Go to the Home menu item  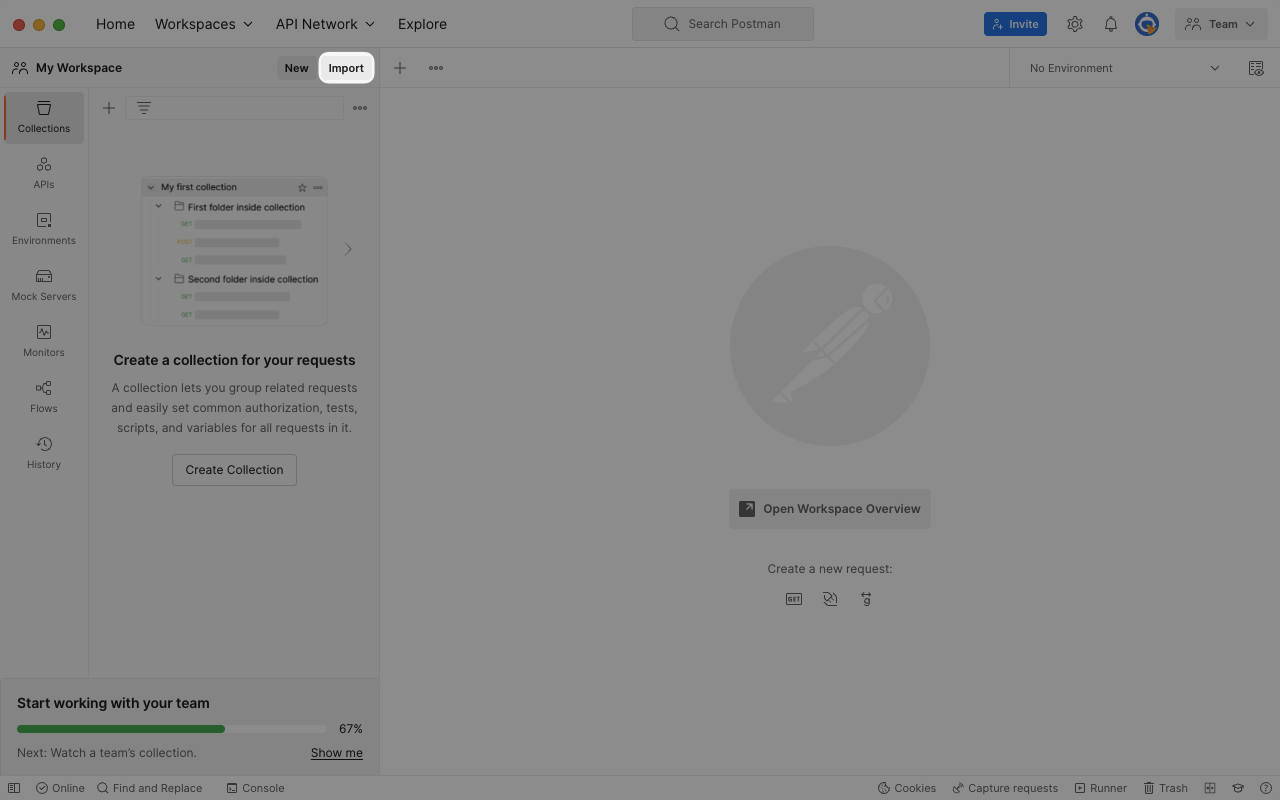click(115, 24)
